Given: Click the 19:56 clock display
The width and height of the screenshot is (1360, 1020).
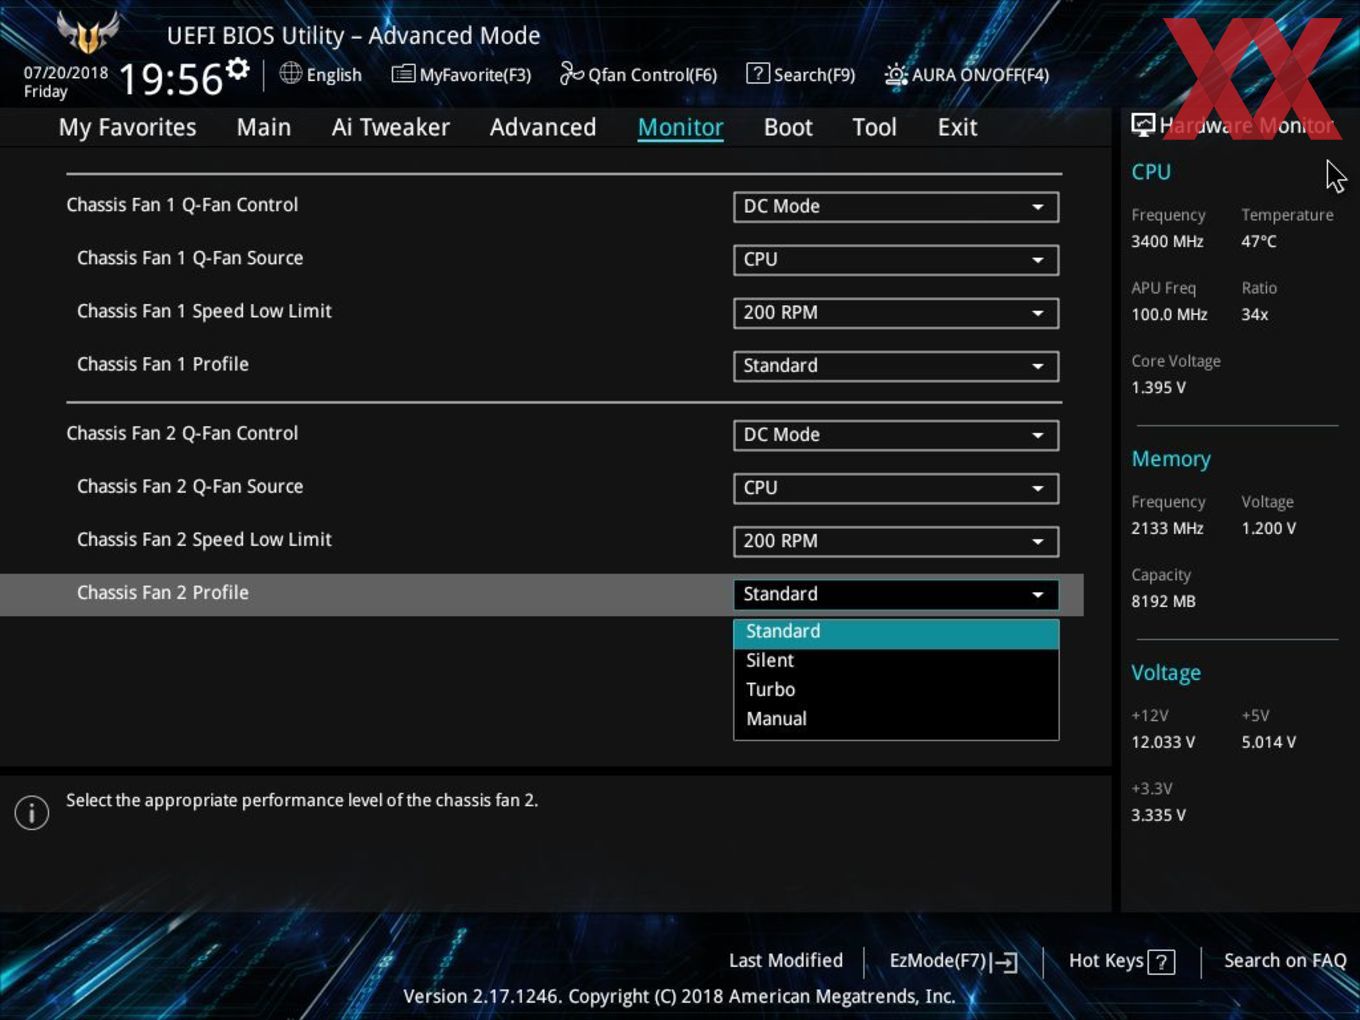Looking at the screenshot, I should tap(170, 79).
